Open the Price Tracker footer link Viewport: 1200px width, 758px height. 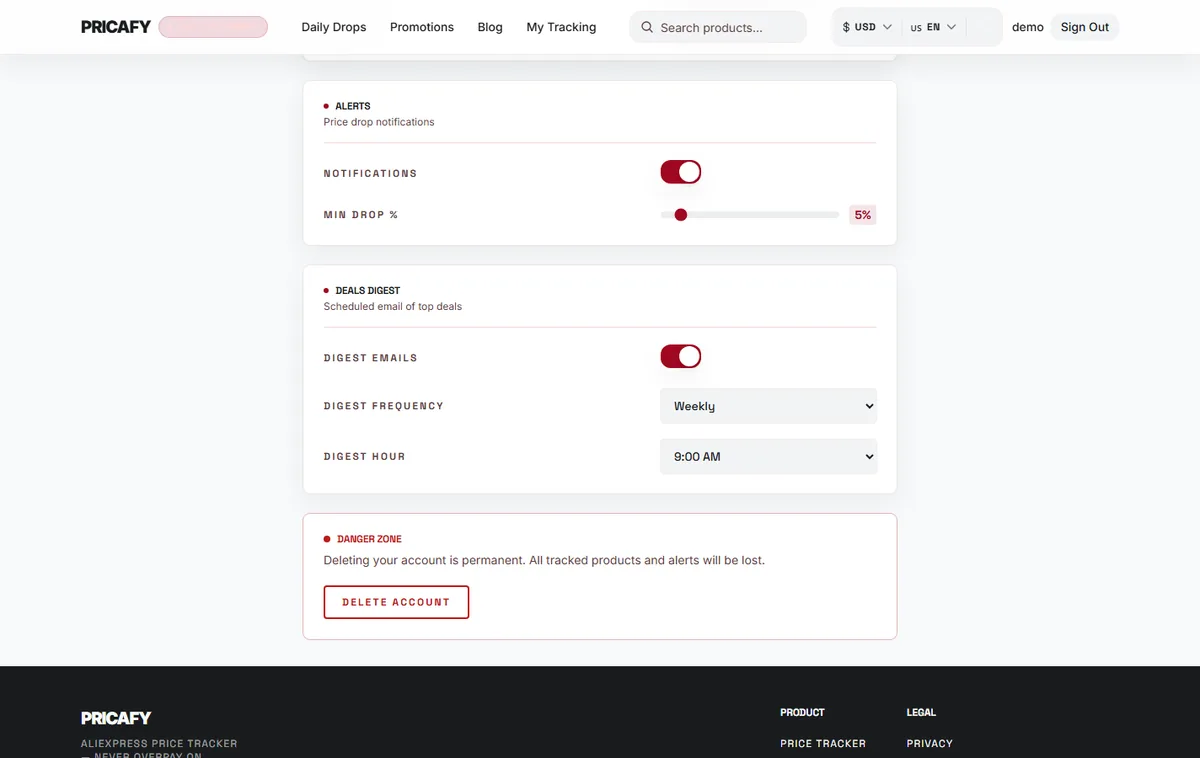point(823,744)
